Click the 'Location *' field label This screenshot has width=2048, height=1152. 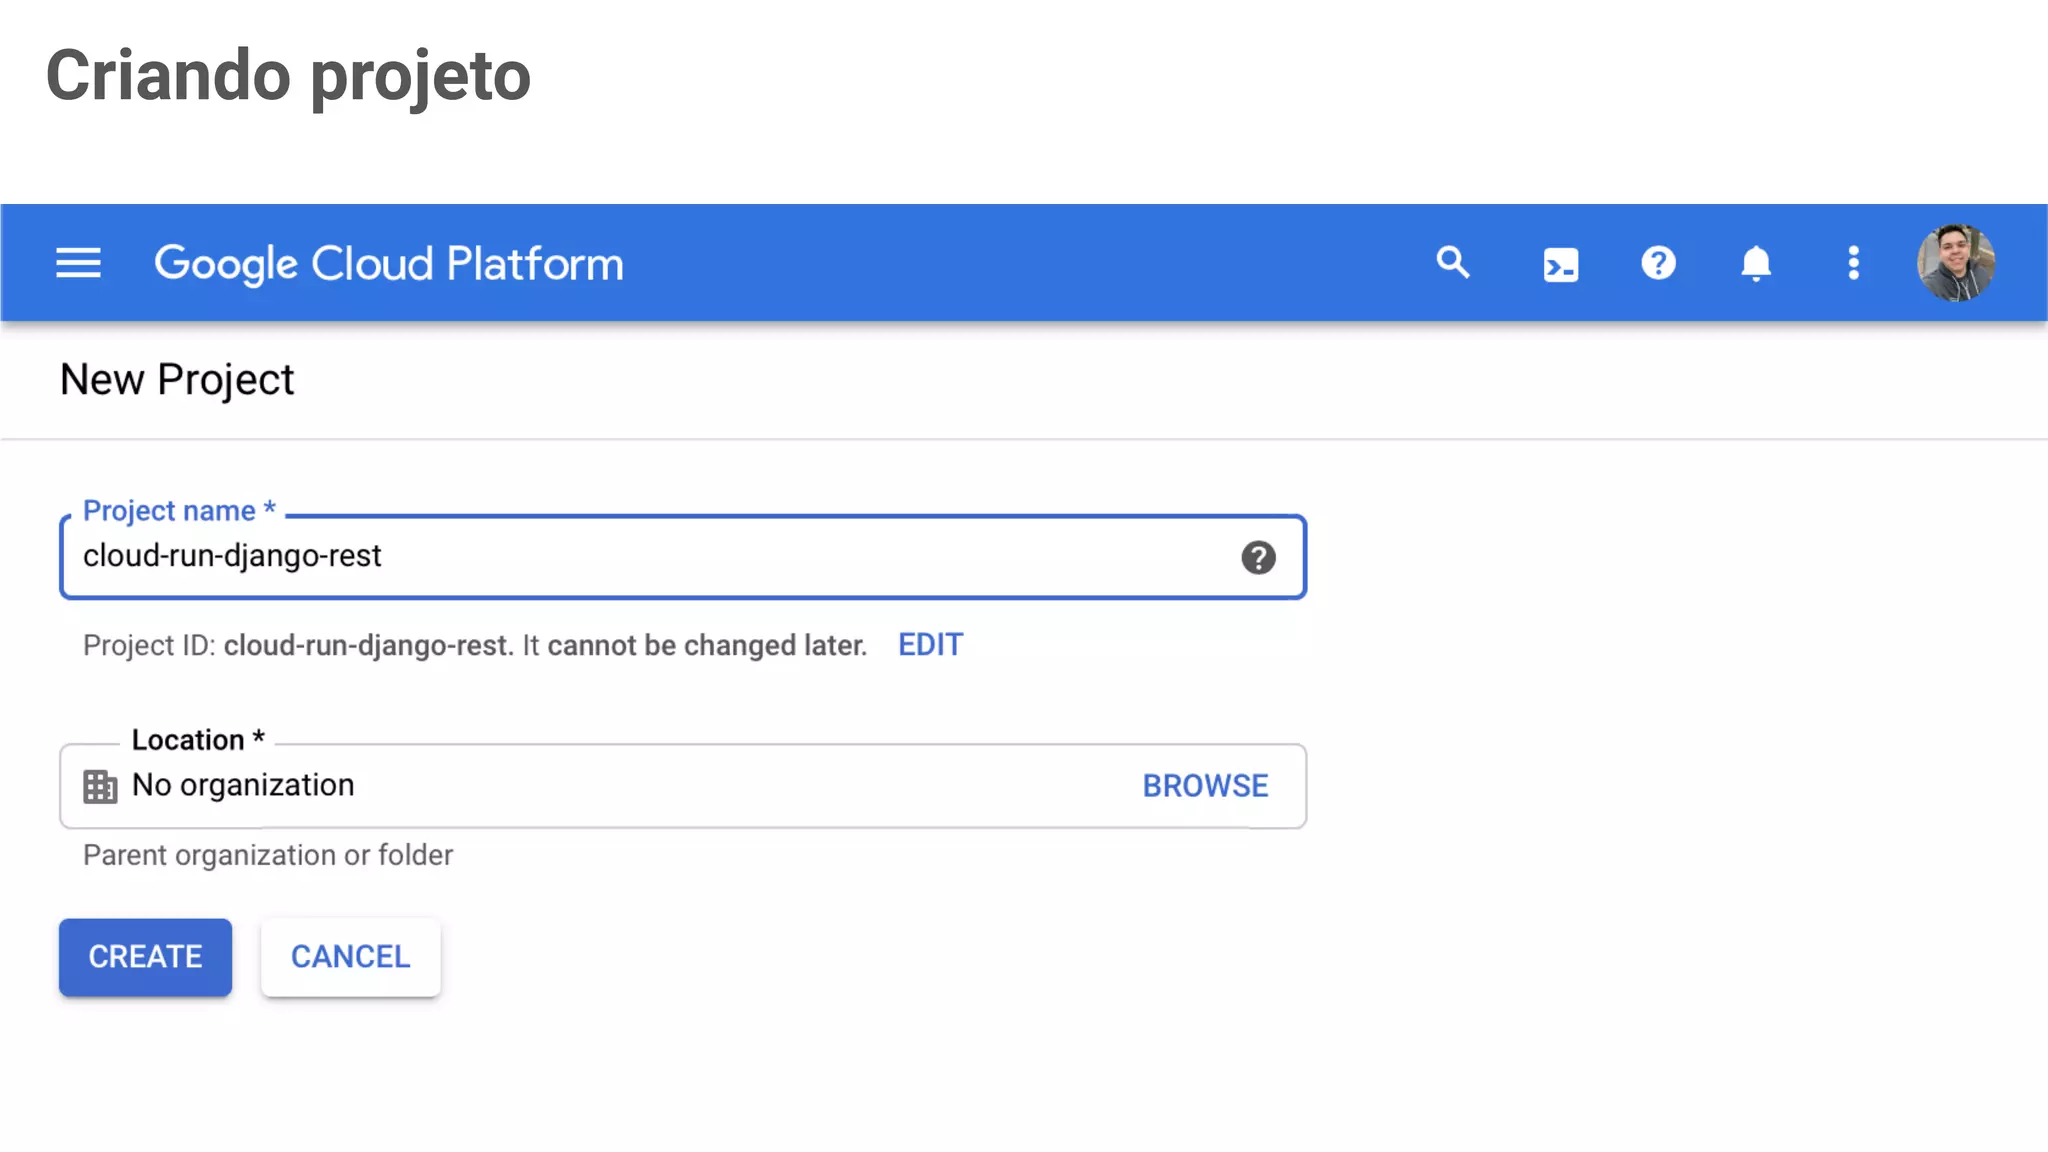coord(198,740)
